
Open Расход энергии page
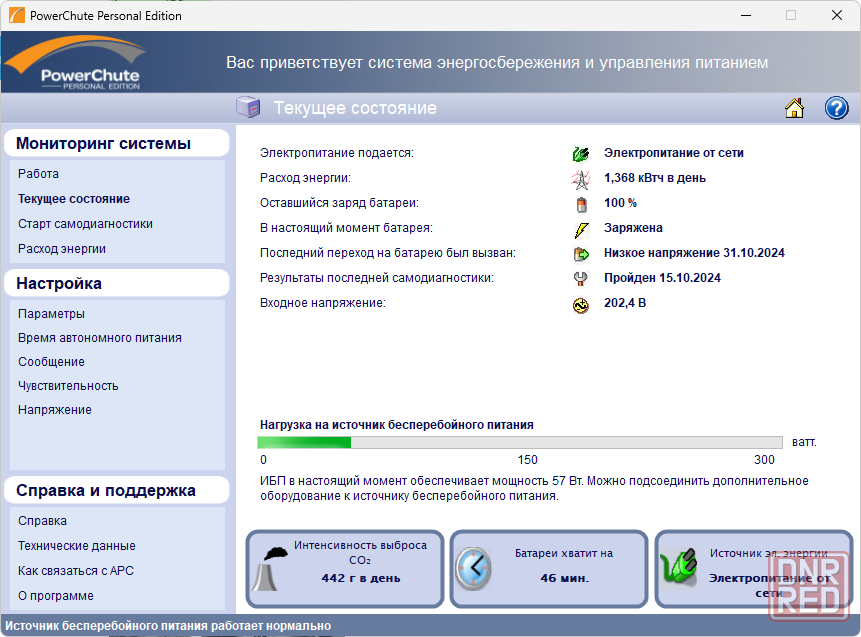(x=61, y=249)
